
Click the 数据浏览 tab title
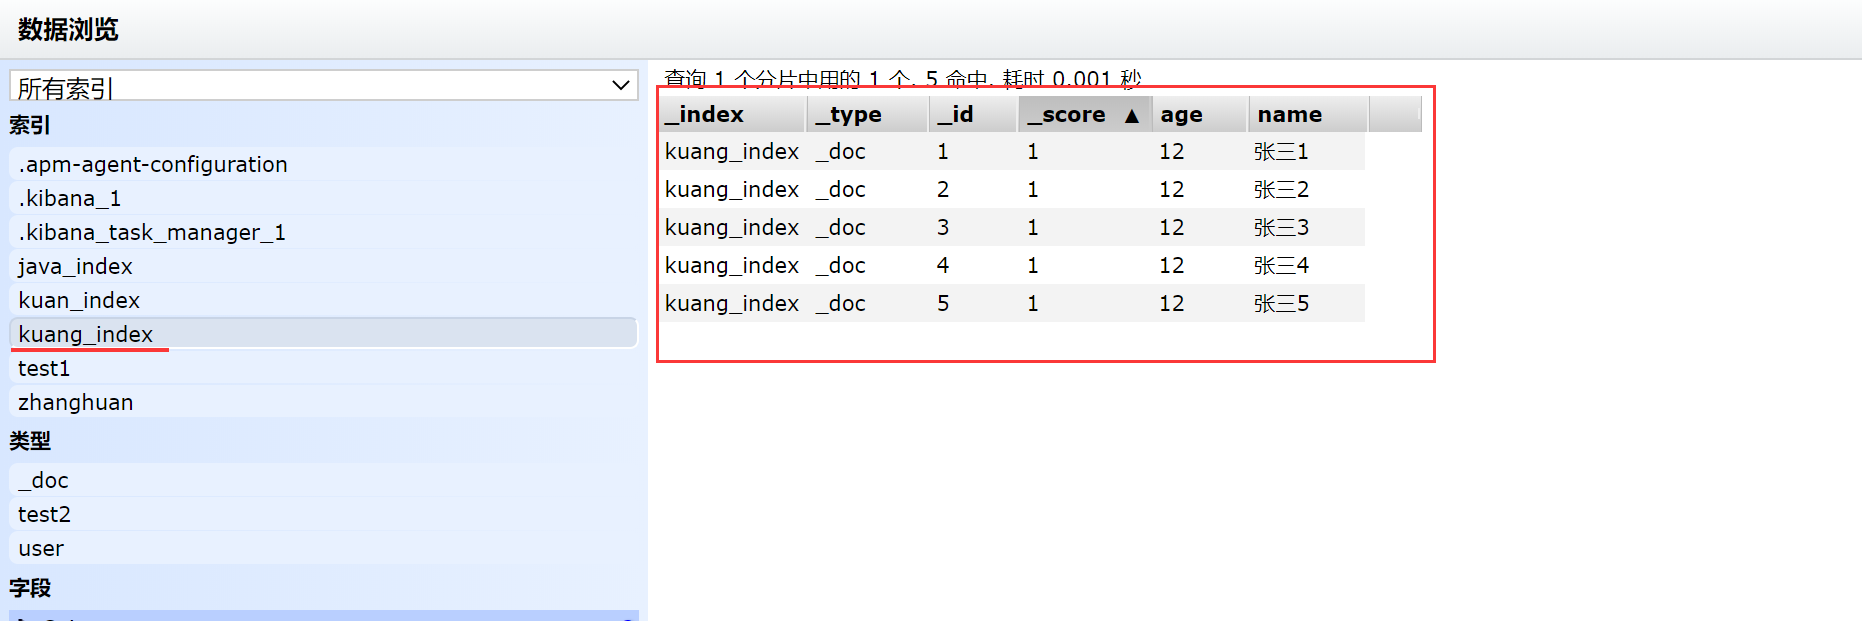pyautogui.click(x=68, y=29)
